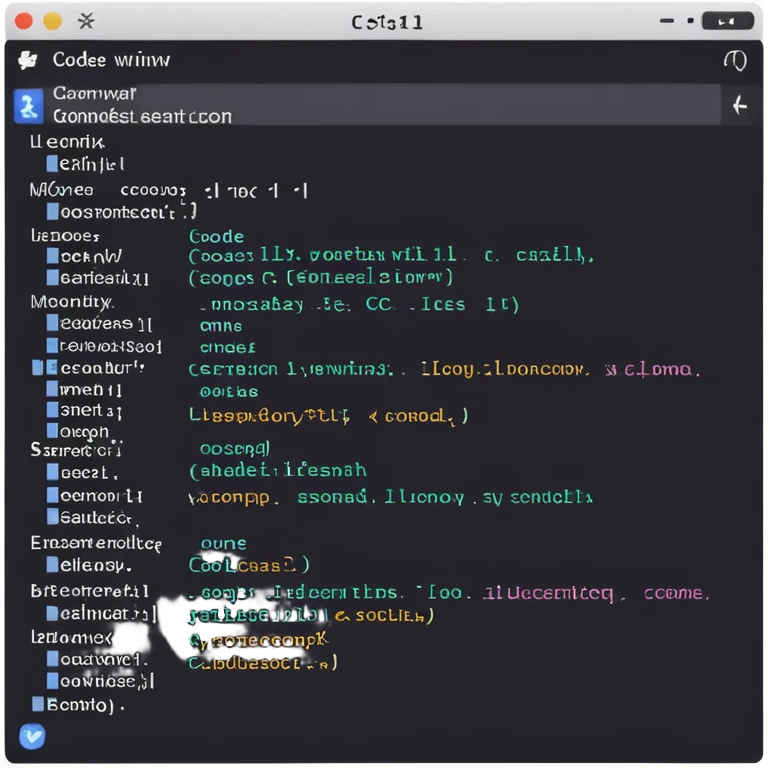Expand the 'lanlomiek' group heading
The width and height of the screenshot is (768, 768).
pos(71,637)
